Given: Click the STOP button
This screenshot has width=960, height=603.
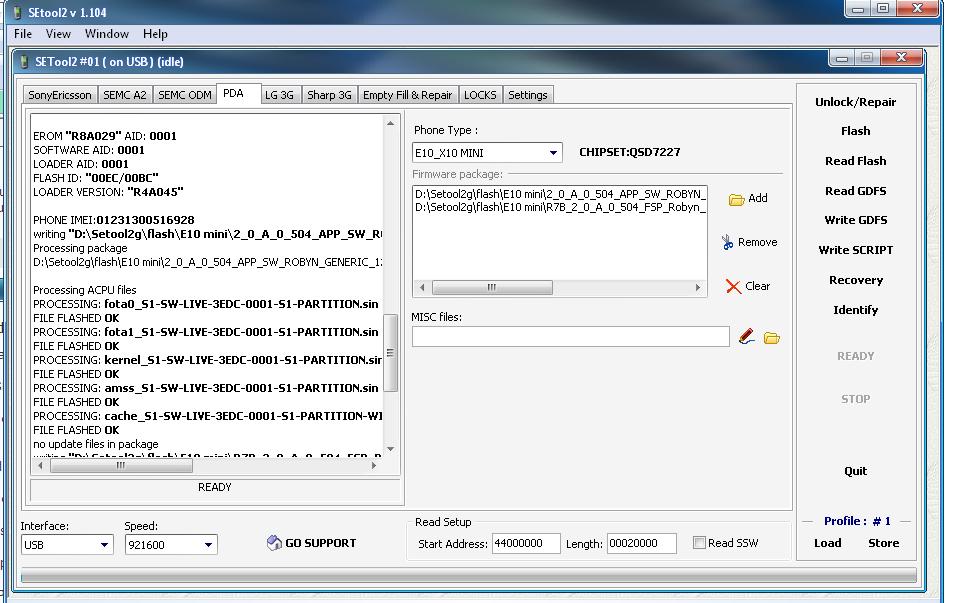Looking at the screenshot, I should click(x=855, y=399).
